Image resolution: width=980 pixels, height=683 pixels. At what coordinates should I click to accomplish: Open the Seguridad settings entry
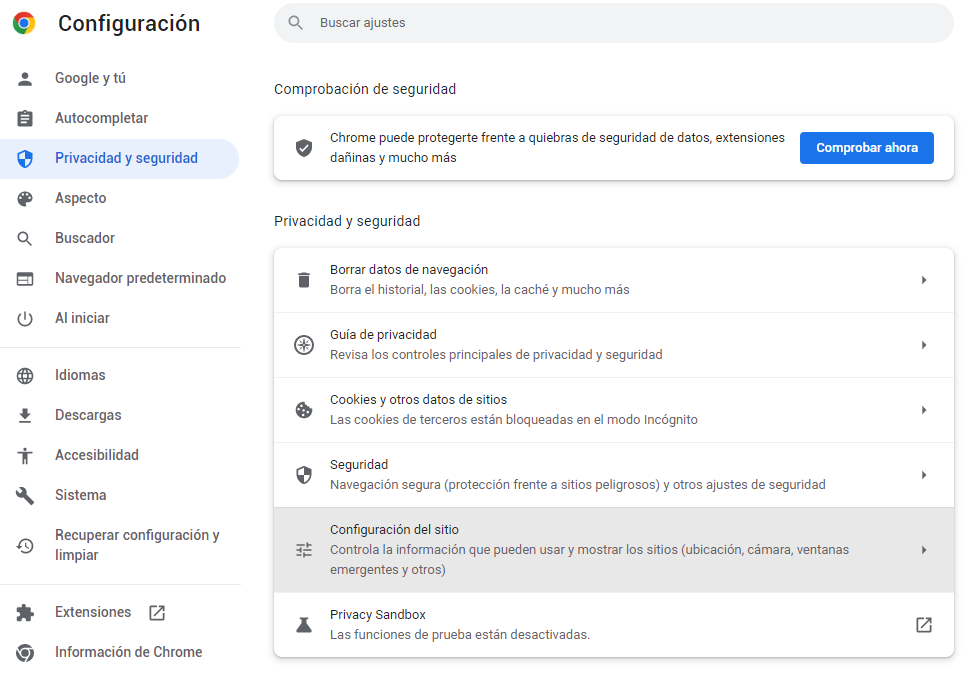click(614, 475)
